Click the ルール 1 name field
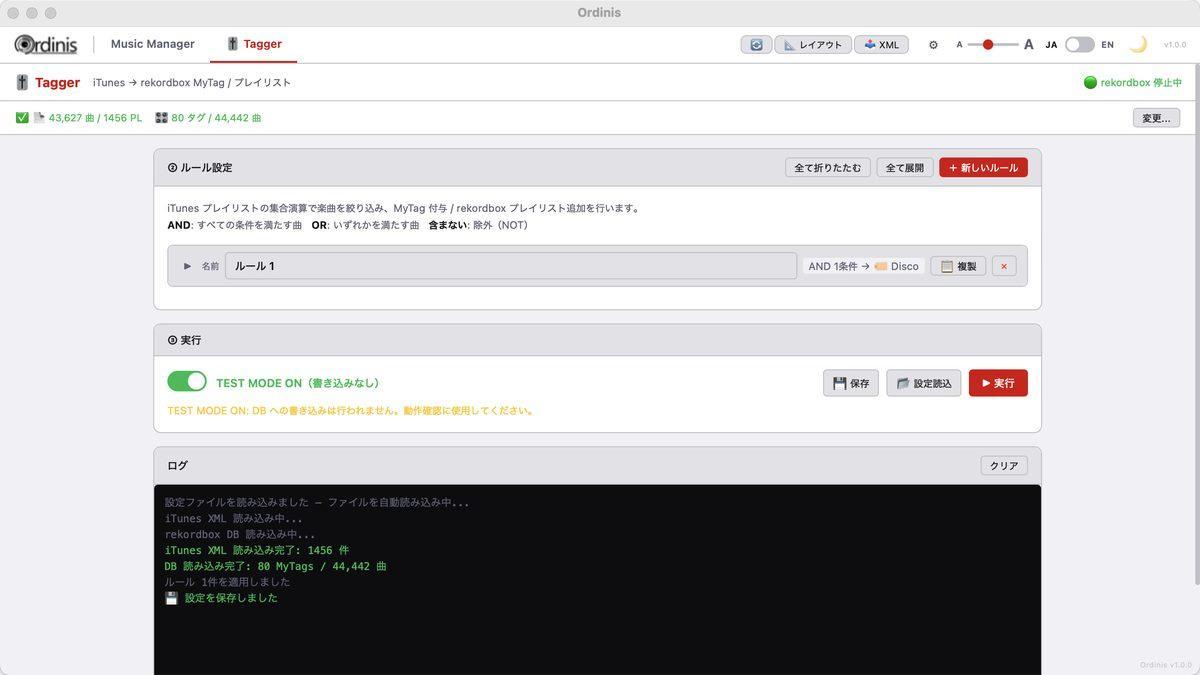 [511, 266]
